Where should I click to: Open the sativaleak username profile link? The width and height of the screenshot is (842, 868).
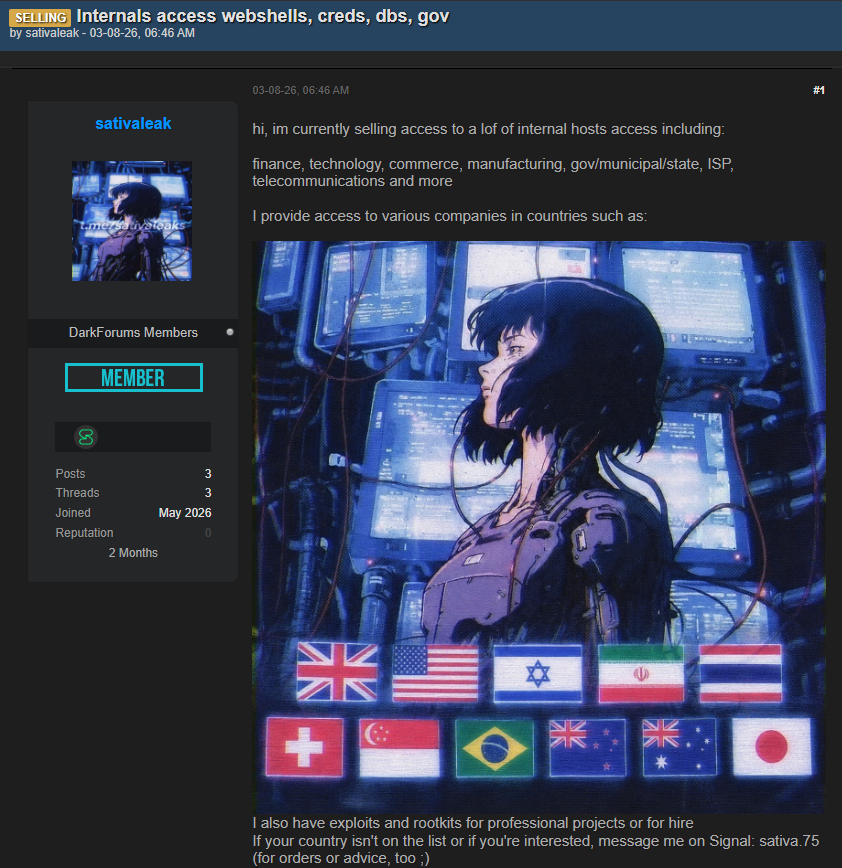click(x=133, y=123)
